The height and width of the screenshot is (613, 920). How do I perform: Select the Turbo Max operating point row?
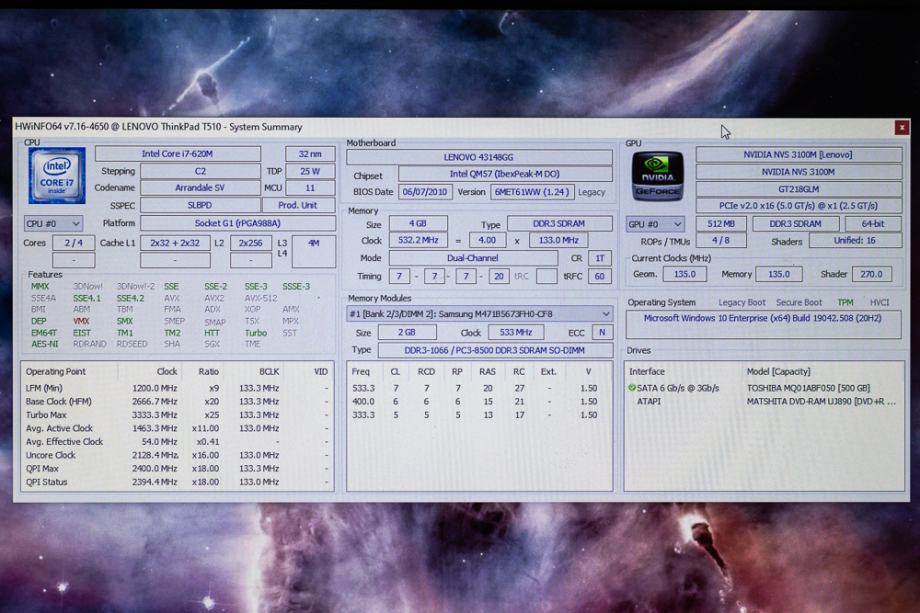pyautogui.click(x=175, y=414)
